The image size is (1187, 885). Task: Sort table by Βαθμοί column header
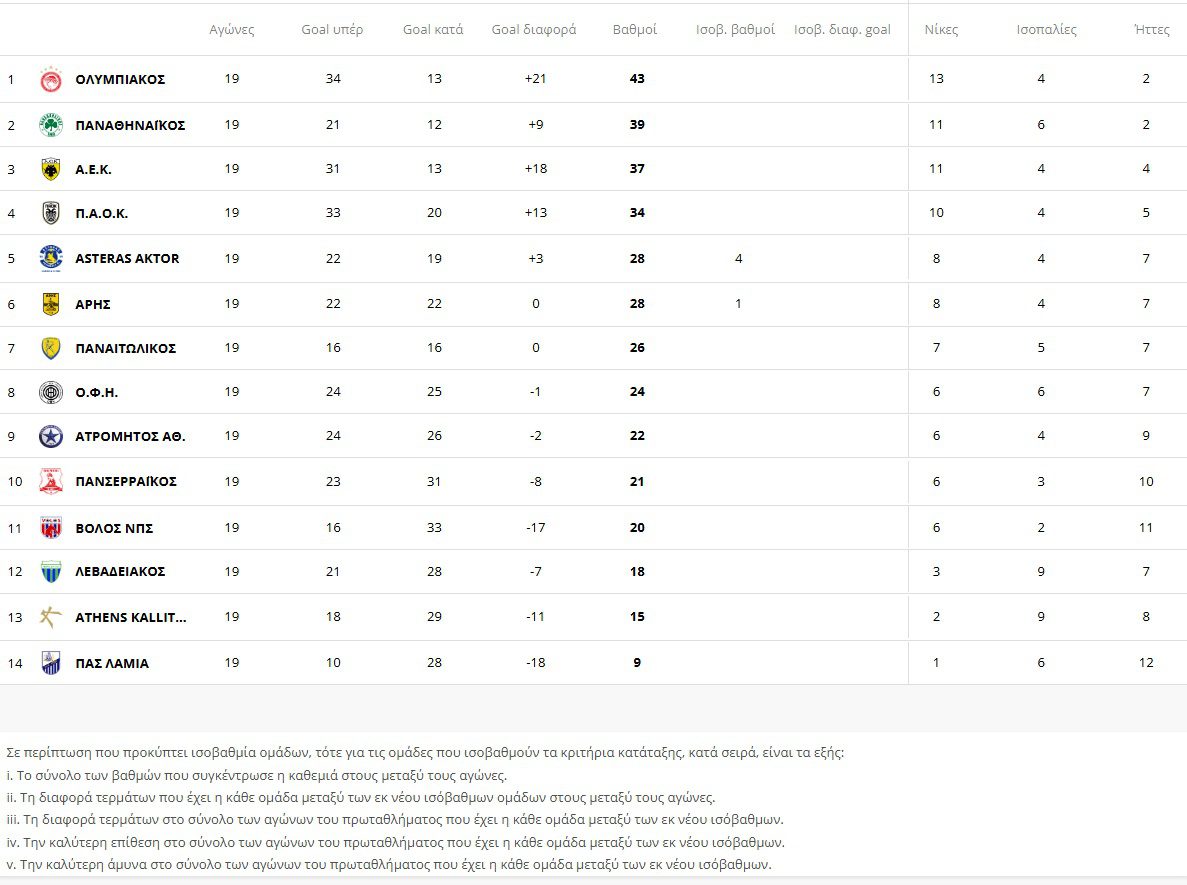[635, 30]
